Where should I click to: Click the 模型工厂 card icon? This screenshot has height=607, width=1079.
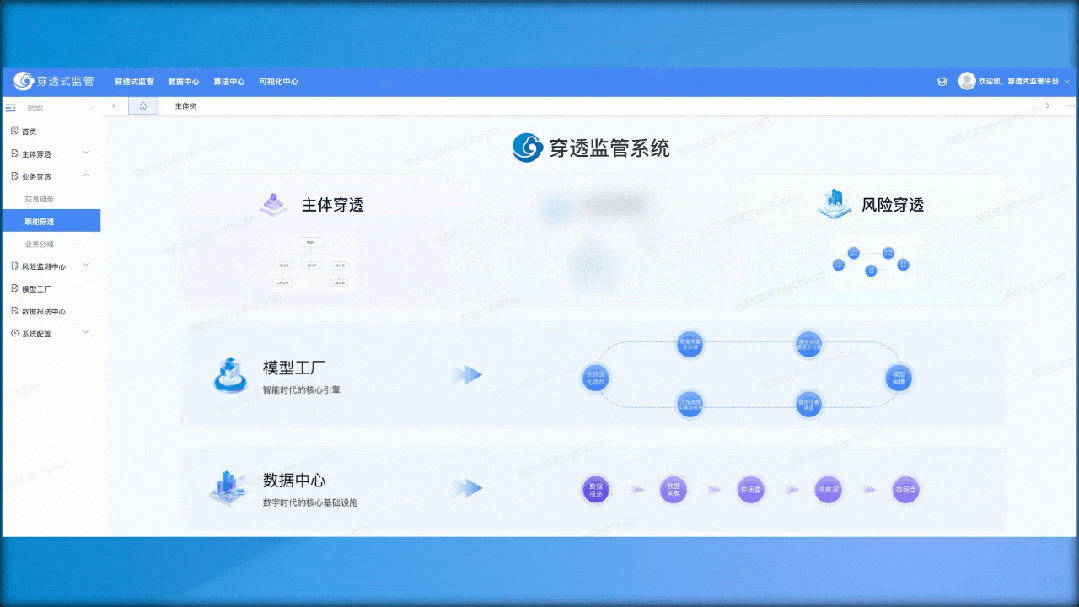pos(230,375)
